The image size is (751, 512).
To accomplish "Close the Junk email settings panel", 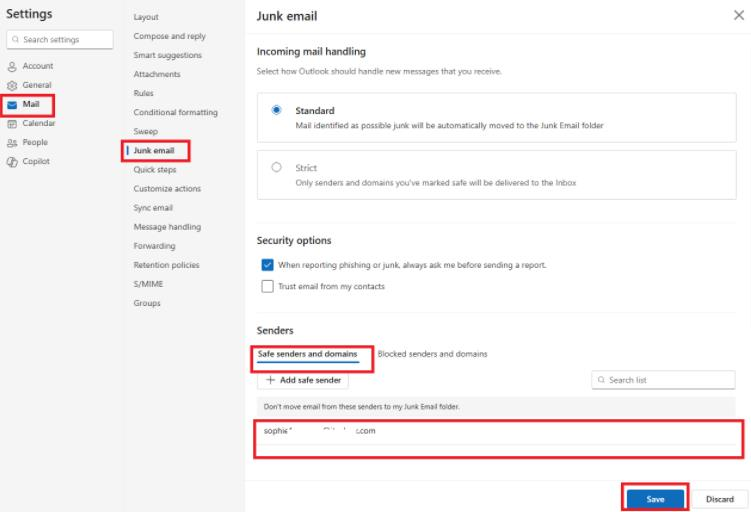I will click(x=739, y=15).
